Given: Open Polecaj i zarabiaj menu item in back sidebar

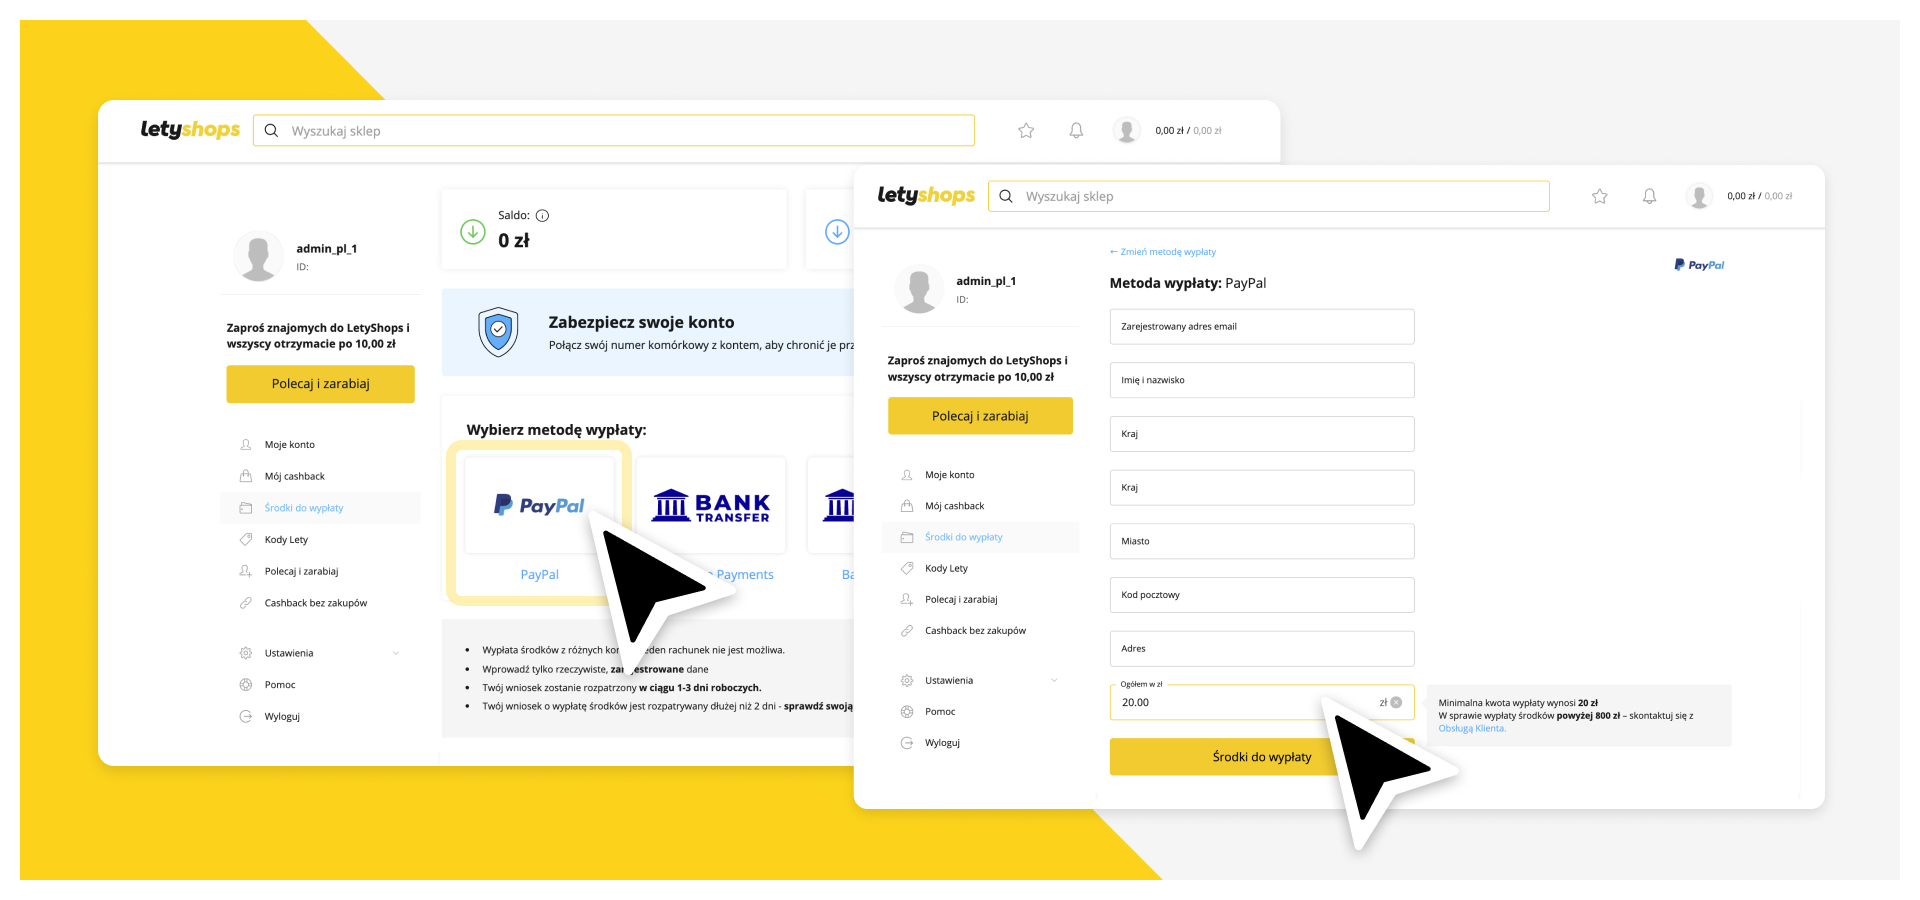Looking at the screenshot, I should [x=301, y=571].
